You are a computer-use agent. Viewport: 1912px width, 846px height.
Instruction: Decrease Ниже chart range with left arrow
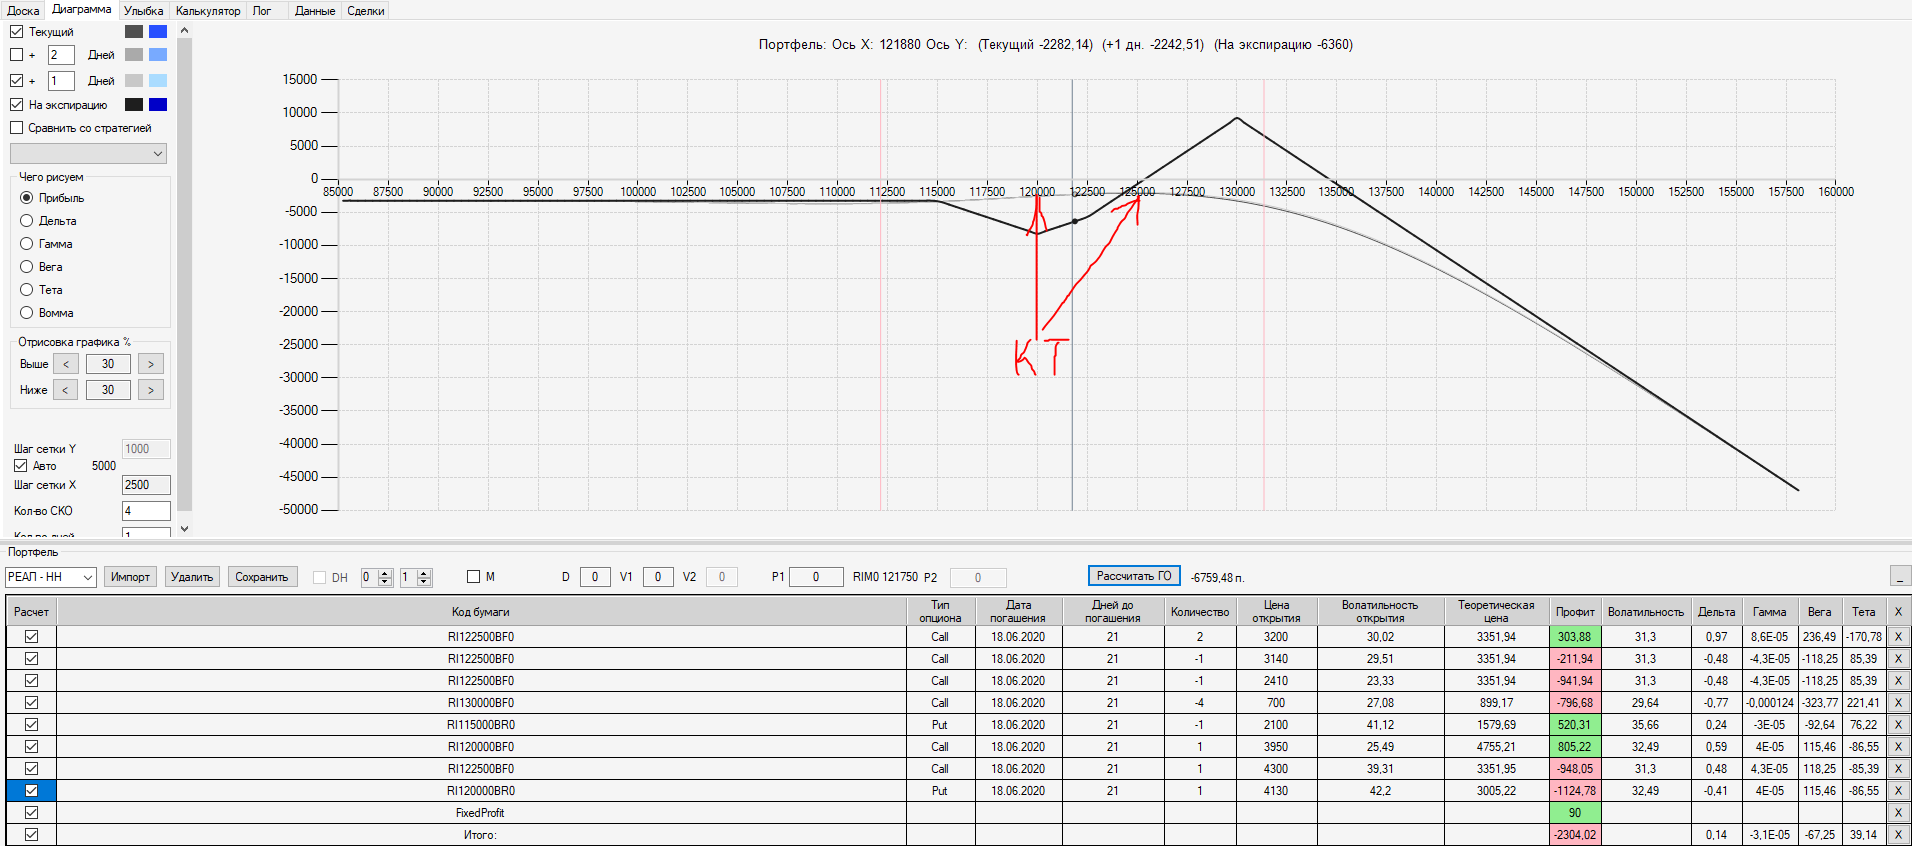[66, 390]
